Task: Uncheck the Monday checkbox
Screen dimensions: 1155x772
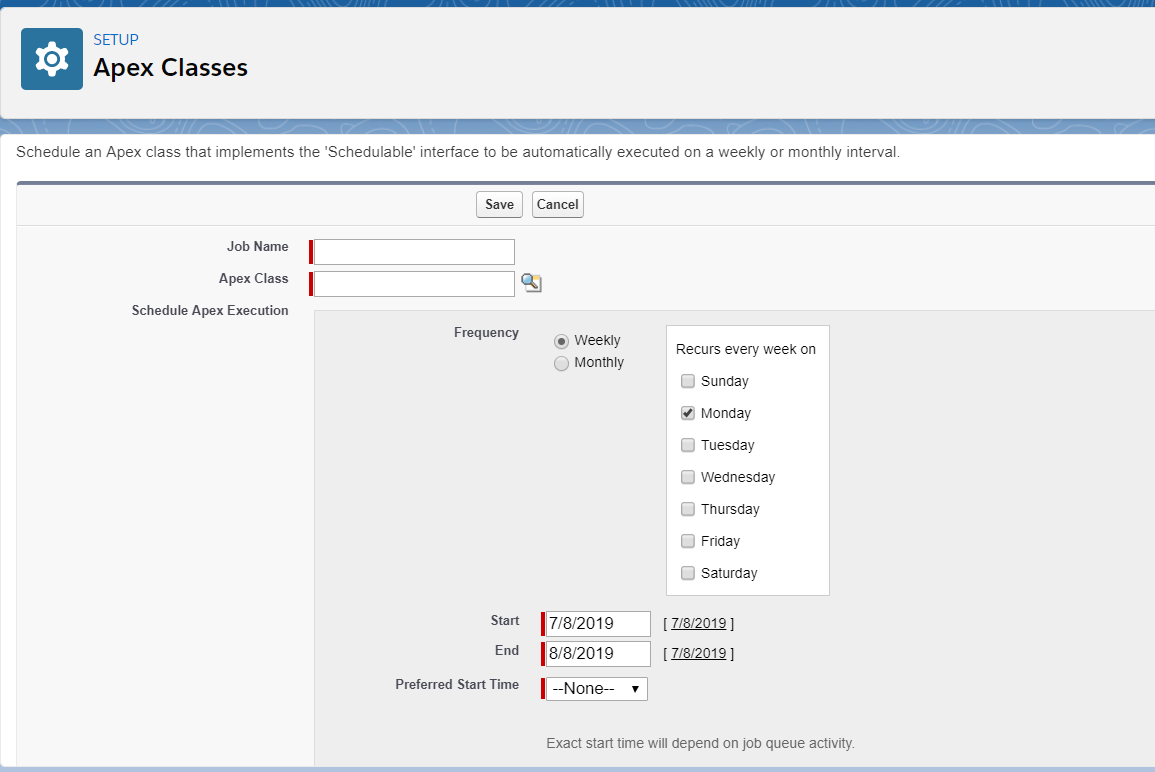Action: click(687, 413)
